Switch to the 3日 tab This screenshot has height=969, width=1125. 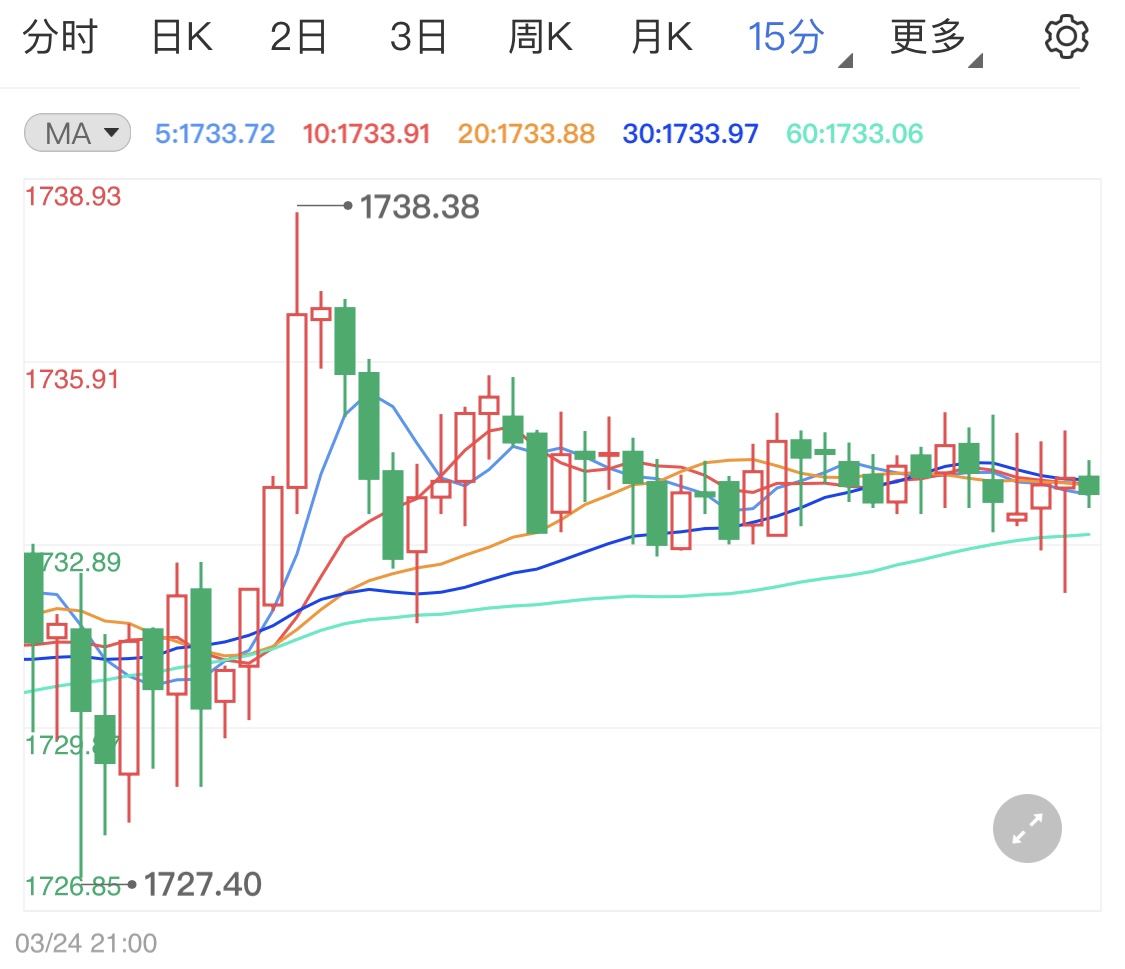click(418, 37)
